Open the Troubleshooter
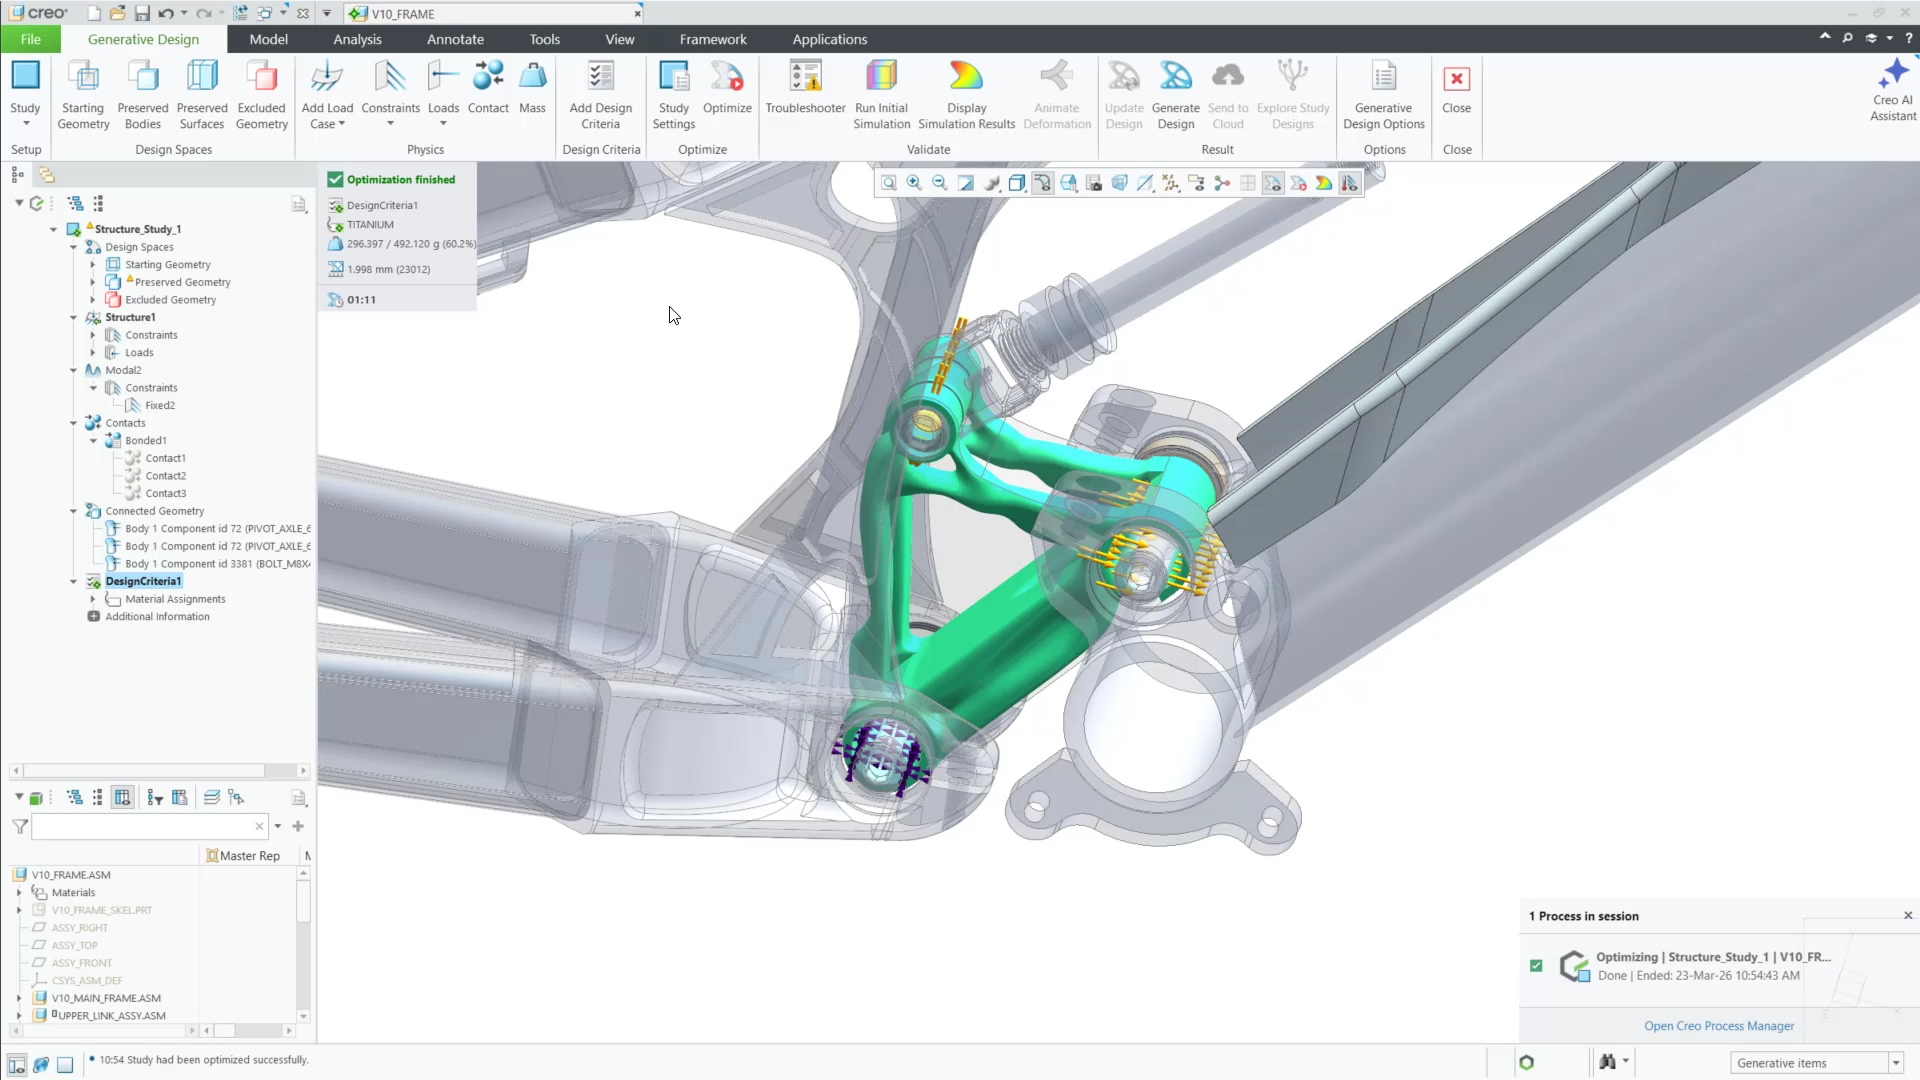This screenshot has width=1920, height=1080. pyautogui.click(x=805, y=88)
